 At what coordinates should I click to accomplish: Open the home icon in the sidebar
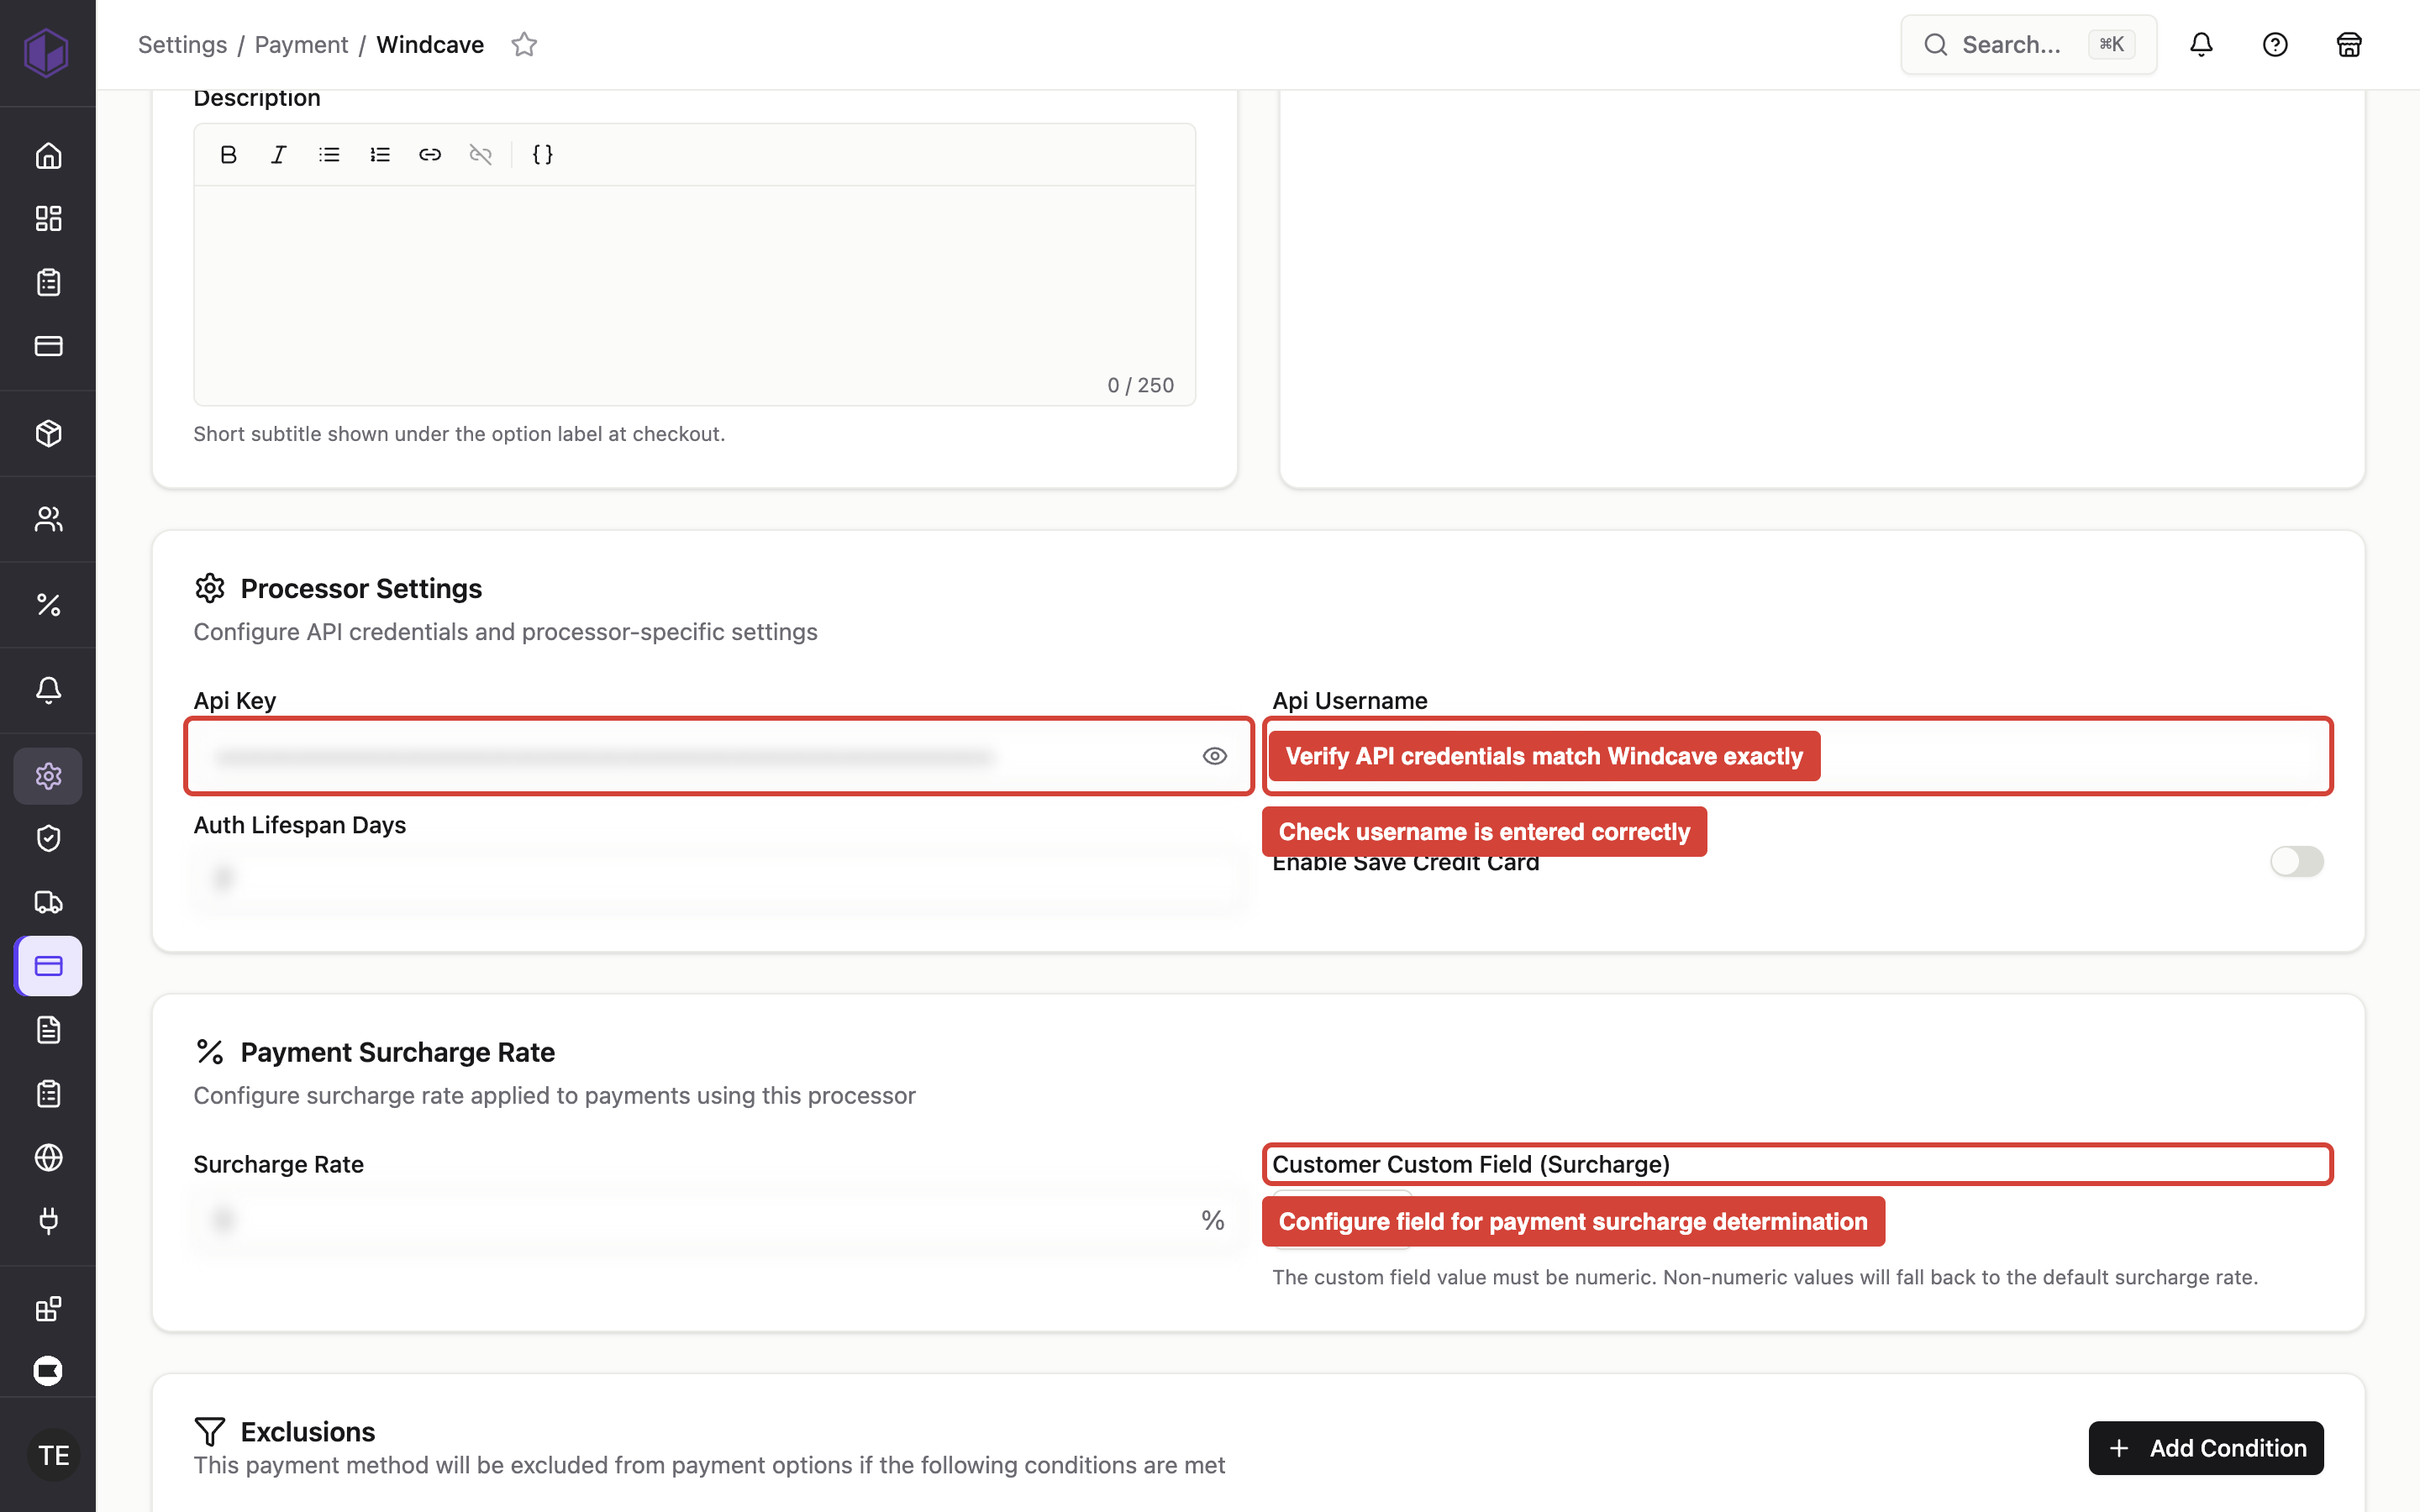pyautogui.click(x=48, y=156)
